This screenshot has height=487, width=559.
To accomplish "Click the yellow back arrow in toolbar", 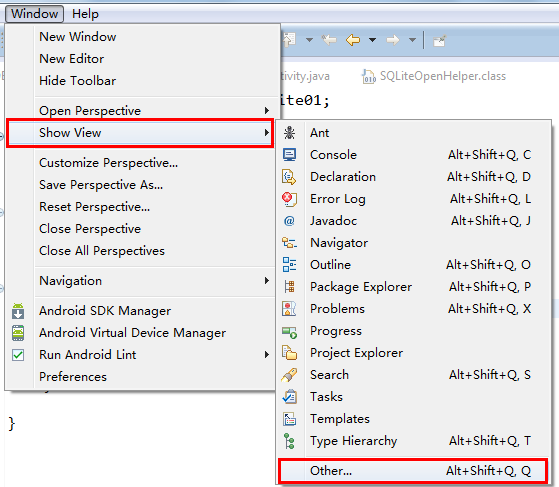I will [x=353, y=40].
